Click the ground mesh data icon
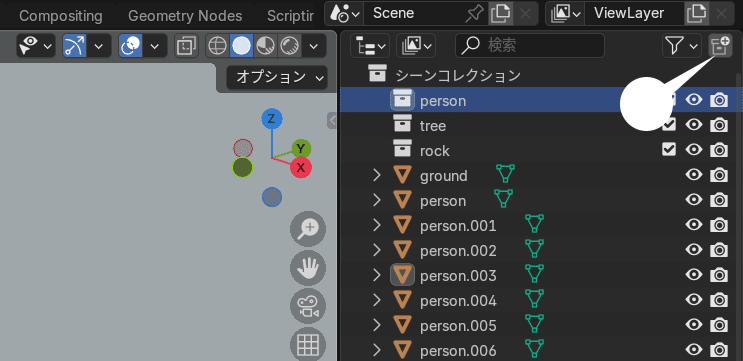The image size is (743, 361). pos(505,174)
